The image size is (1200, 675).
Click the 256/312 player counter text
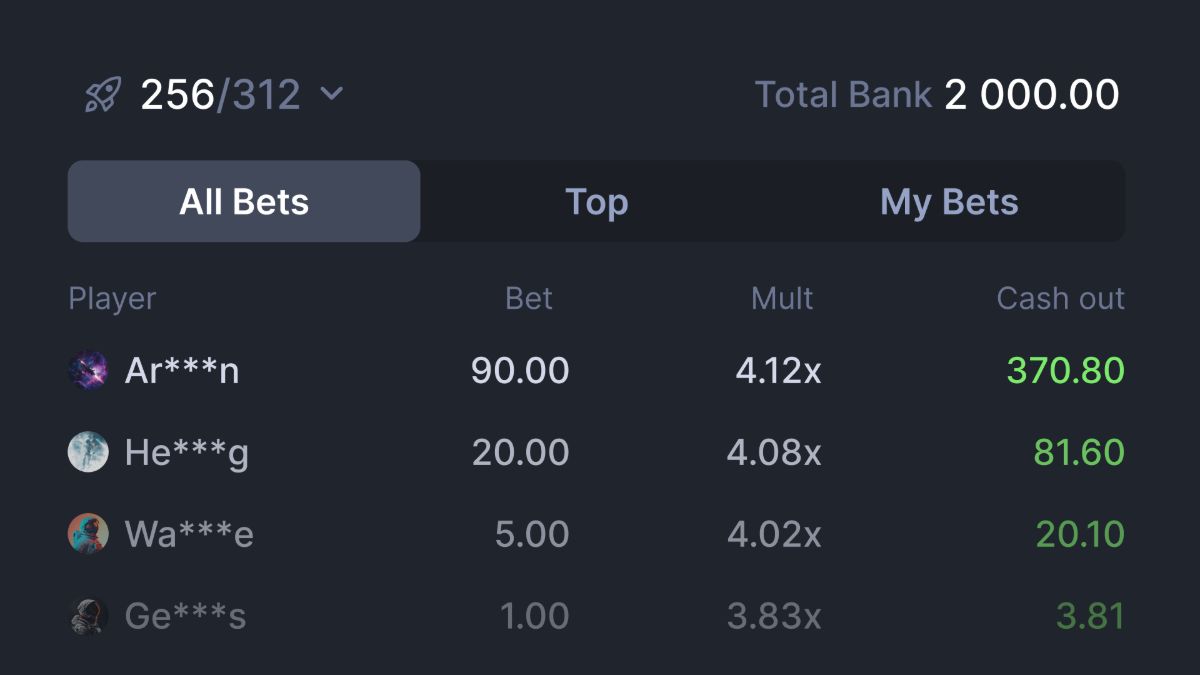coord(220,95)
